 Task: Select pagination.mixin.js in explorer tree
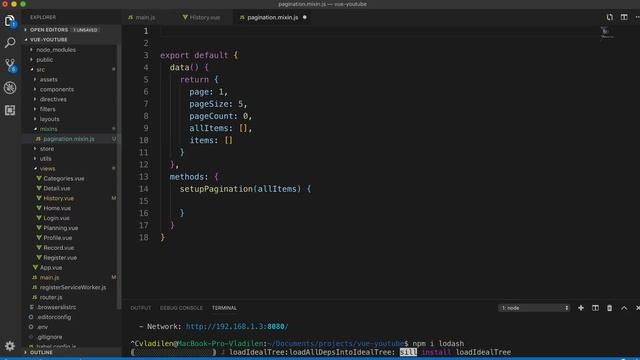69,139
